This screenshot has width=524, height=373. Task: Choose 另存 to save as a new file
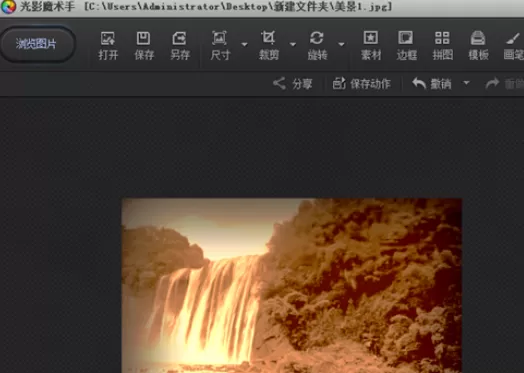pos(180,46)
